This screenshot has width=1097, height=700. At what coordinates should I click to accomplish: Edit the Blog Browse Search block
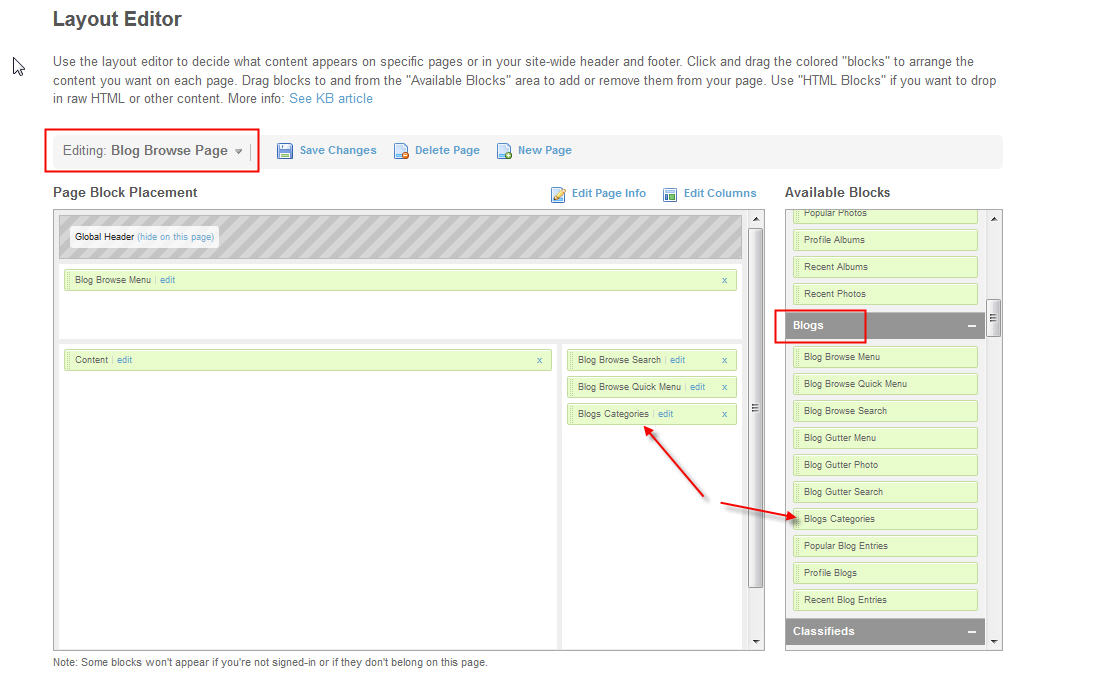[677, 360]
